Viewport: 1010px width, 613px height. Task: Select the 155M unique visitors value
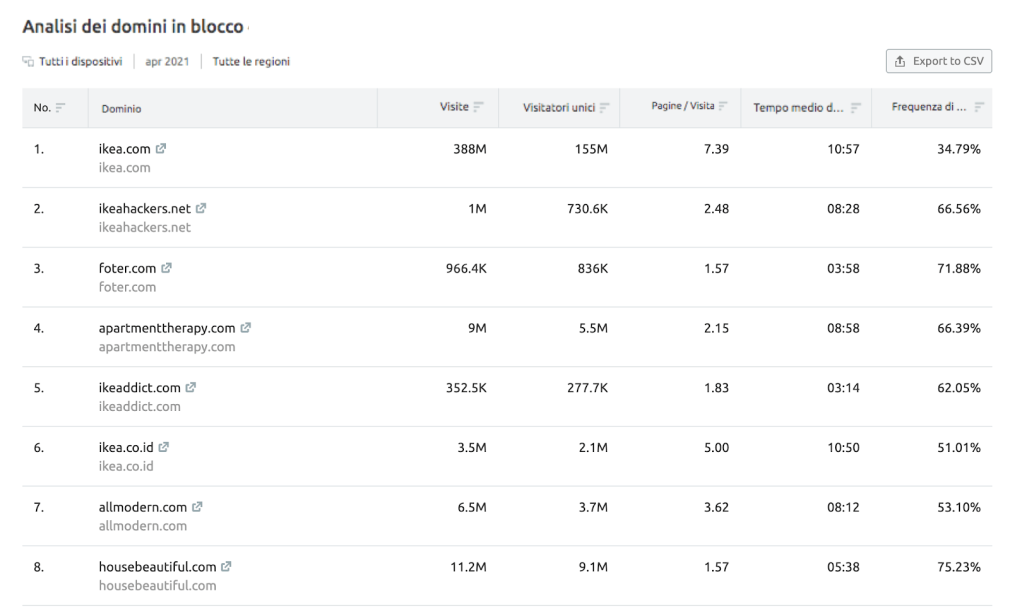pos(591,149)
